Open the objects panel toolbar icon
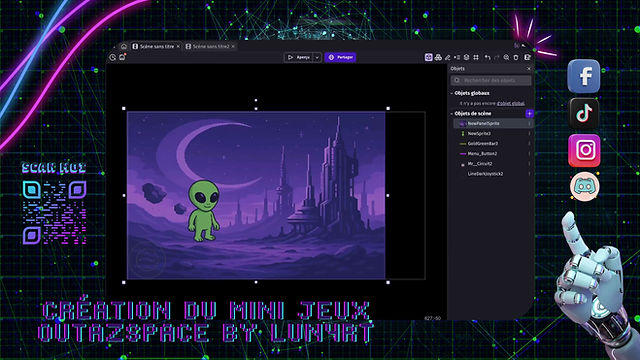The width and height of the screenshot is (640, 360). click(438, 58)
